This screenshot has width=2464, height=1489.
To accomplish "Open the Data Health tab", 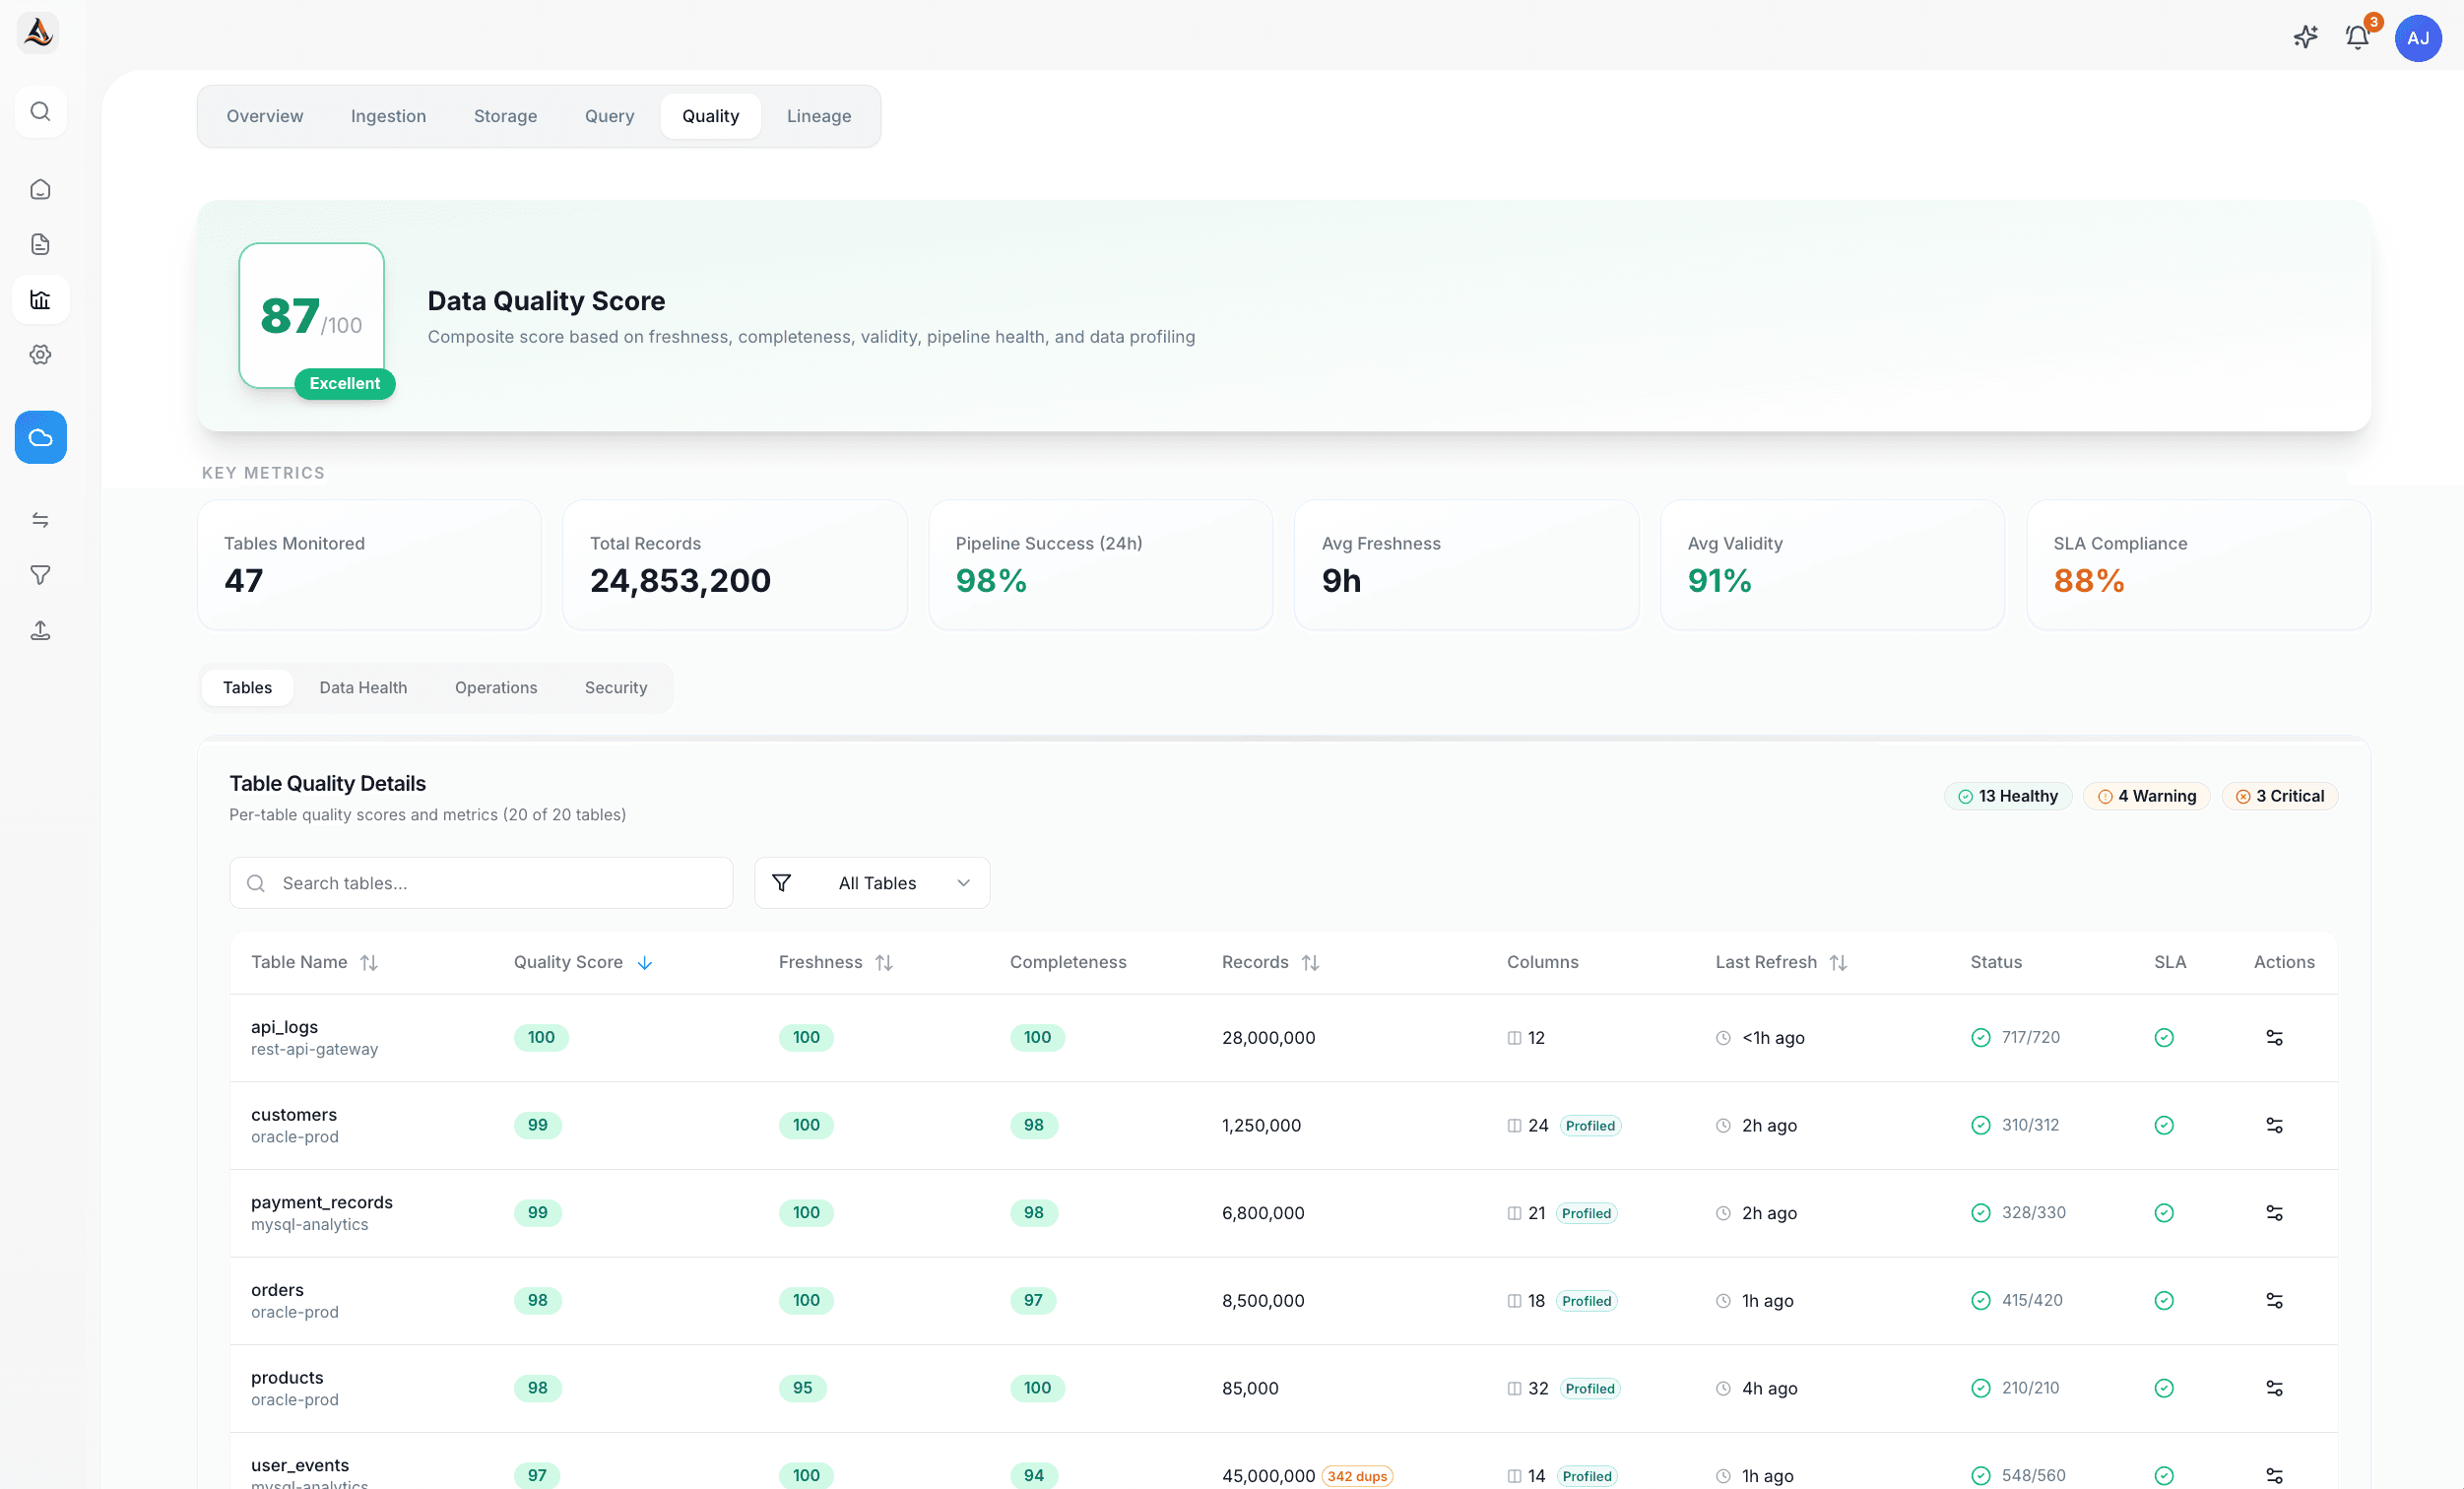I will [x=363, y=687].
